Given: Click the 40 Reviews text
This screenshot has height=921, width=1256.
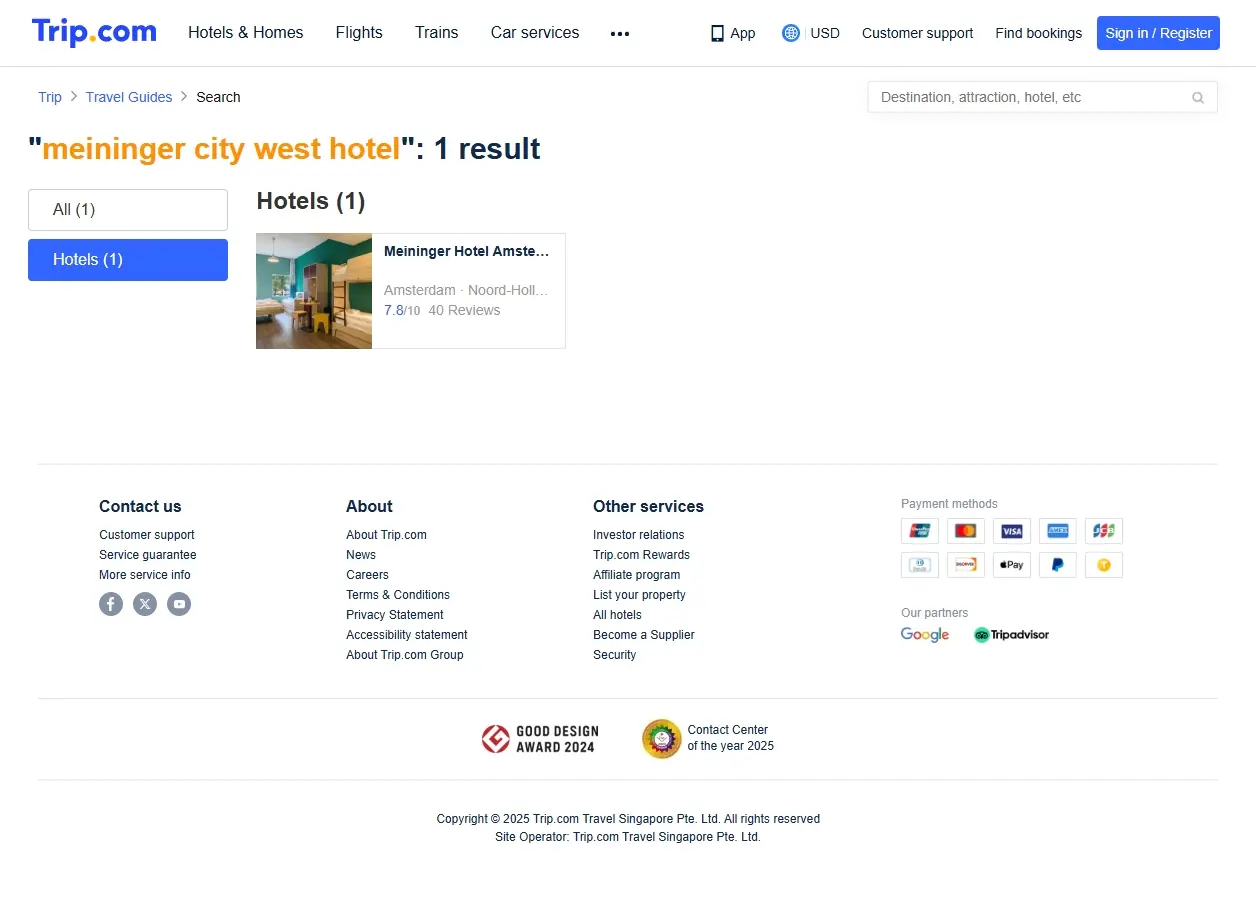Looking at the screenshot, I should pyautogui.click(x=464, y=310).
